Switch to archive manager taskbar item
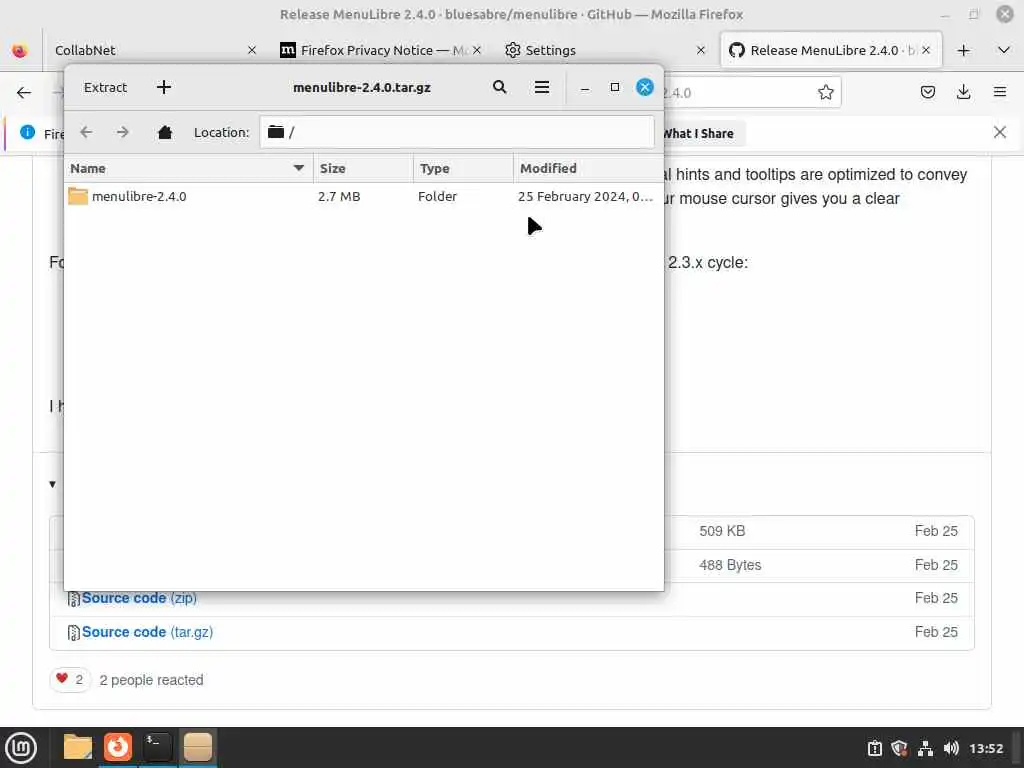 pos(197,747)
